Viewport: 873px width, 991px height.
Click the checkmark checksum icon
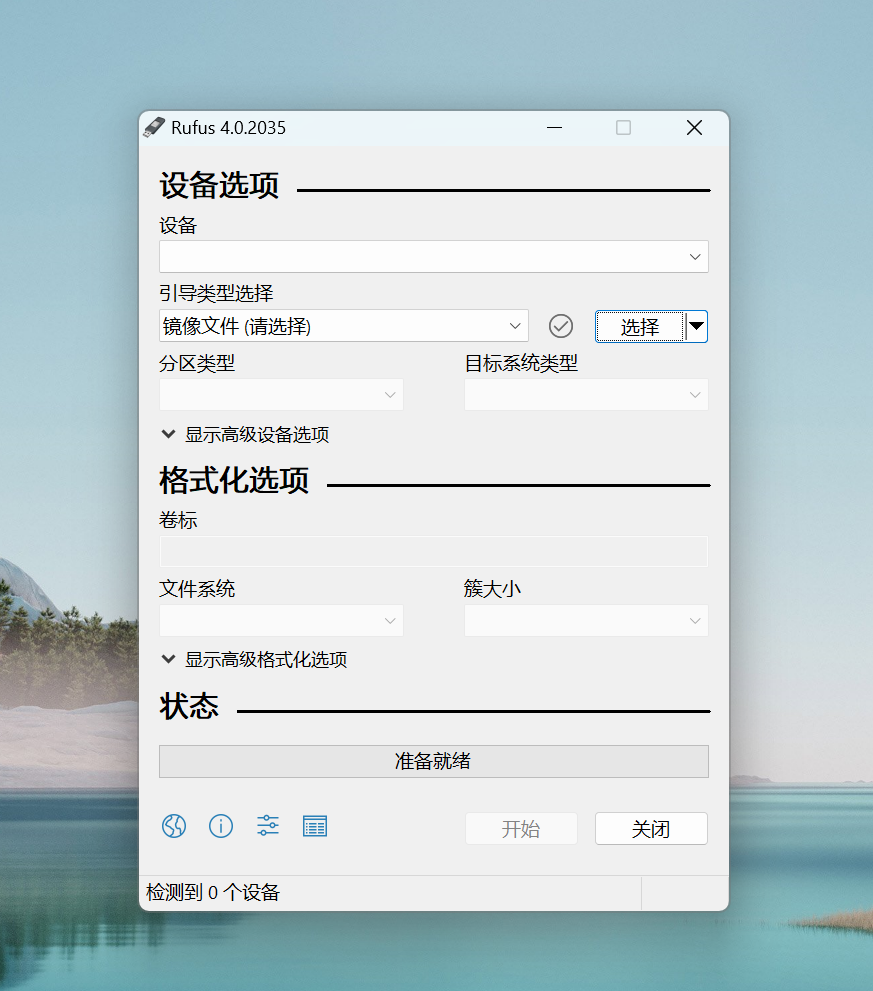pos(561,326)
